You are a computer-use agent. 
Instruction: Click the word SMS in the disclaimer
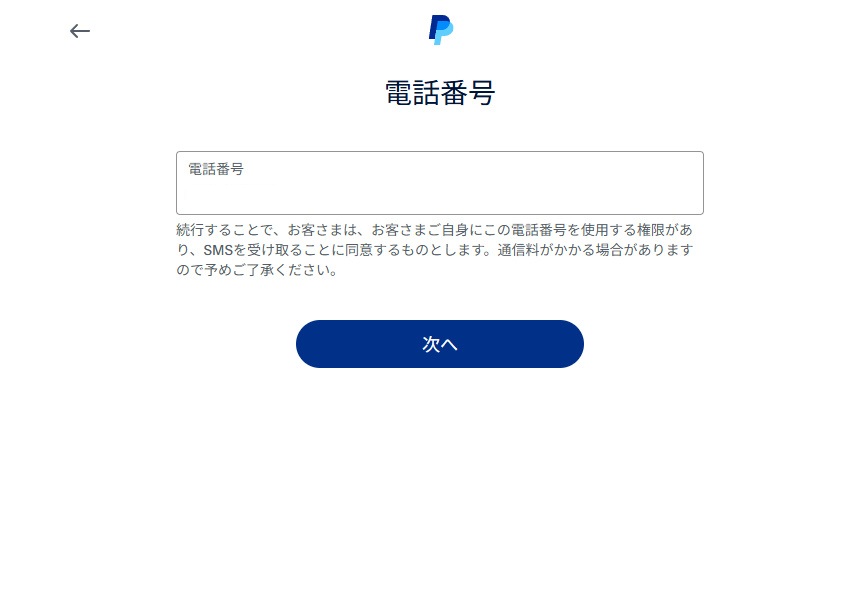pyautogui.click(x=218, y=250)
